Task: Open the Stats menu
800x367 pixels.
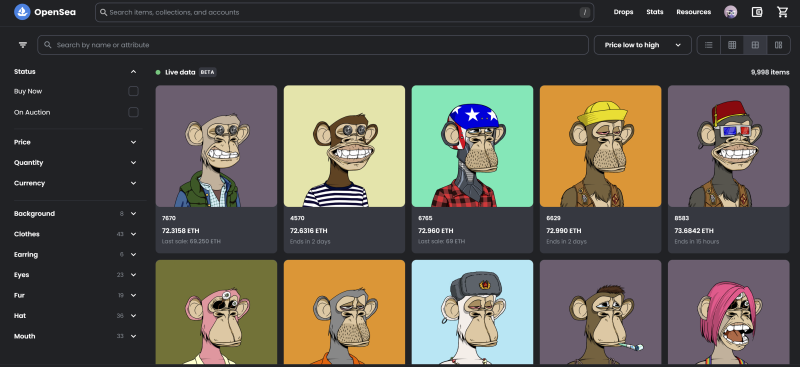Action: pos(655,12)
